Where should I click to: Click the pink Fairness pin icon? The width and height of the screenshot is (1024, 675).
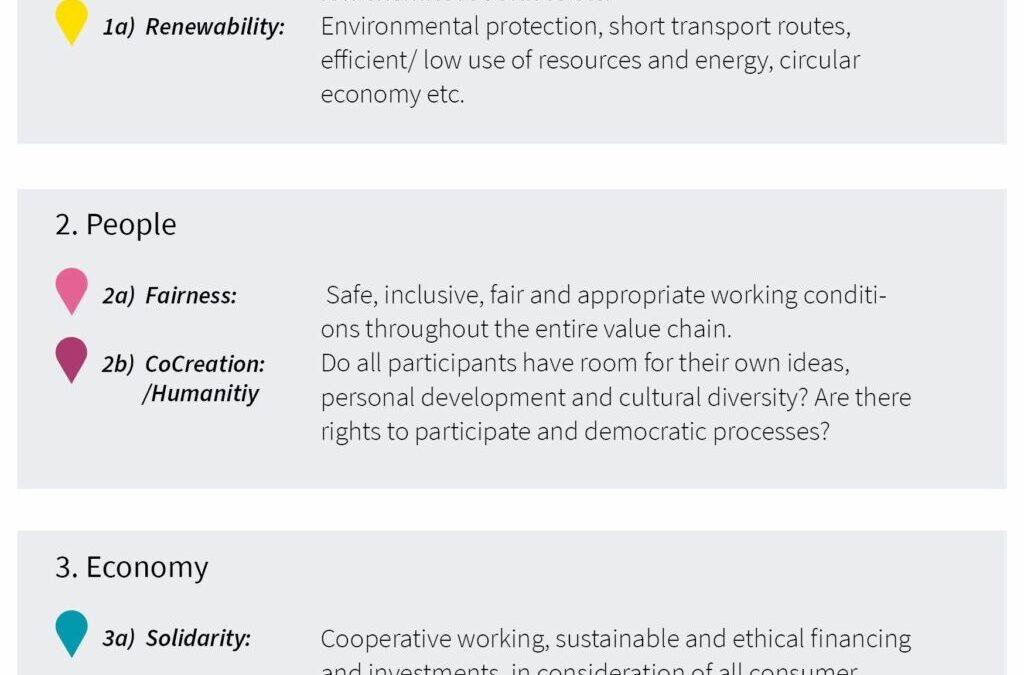[x=71, y=291]
